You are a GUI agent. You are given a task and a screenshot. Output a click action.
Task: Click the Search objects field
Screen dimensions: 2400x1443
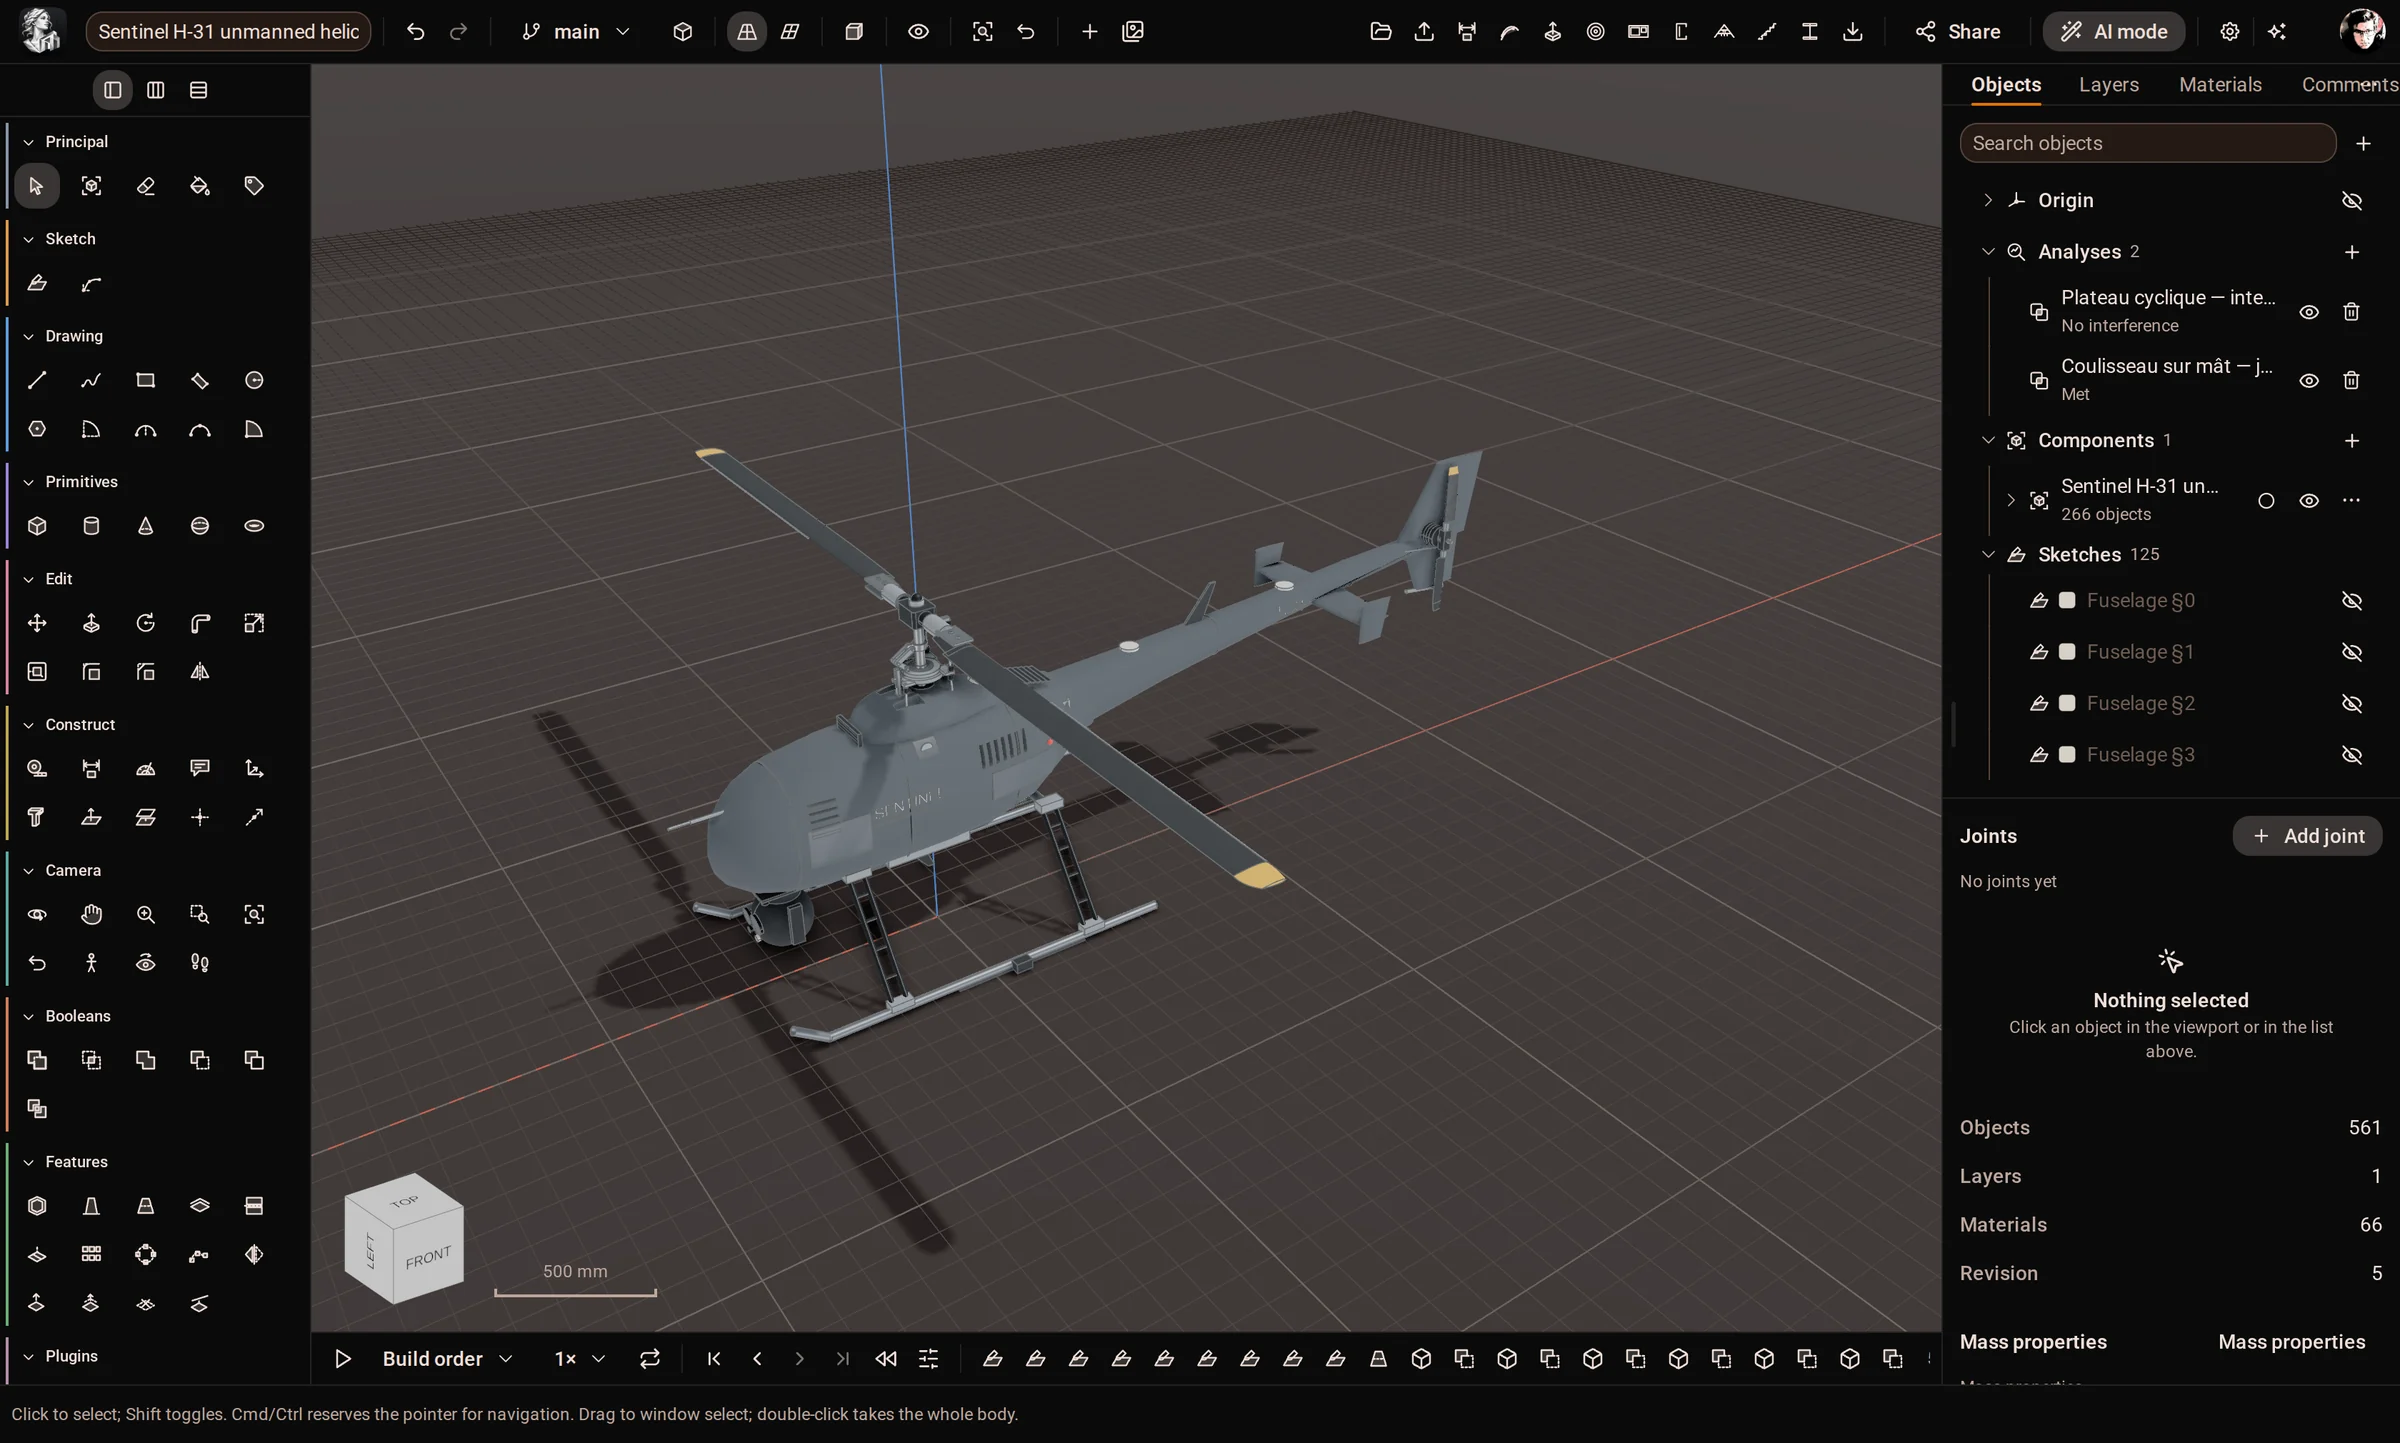tap(2148, 143)
